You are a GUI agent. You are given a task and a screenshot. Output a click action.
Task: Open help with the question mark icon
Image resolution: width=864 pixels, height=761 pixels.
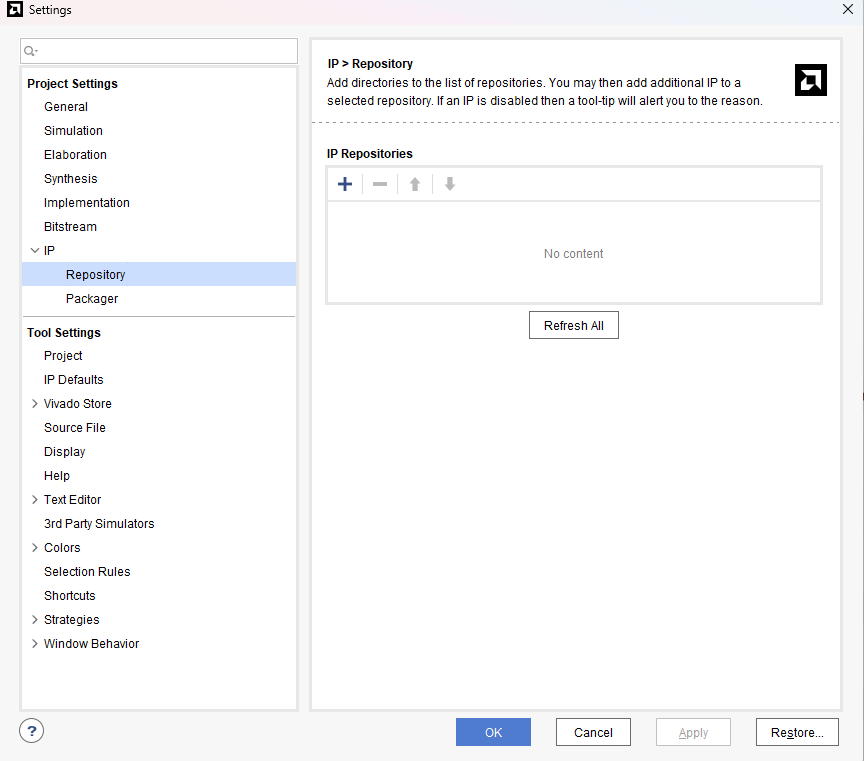[x=31, y=731]
